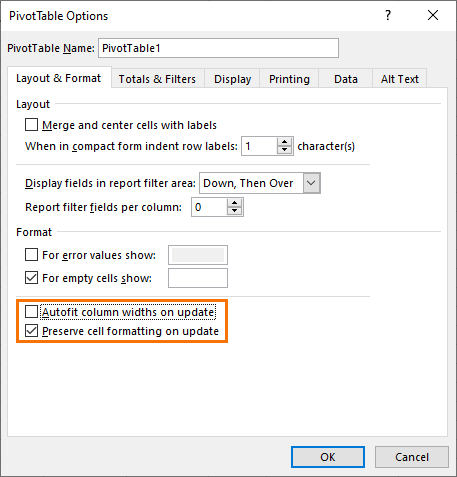The image size is (457, 477).
Task: Click the Cancel button
Action: 412,457
